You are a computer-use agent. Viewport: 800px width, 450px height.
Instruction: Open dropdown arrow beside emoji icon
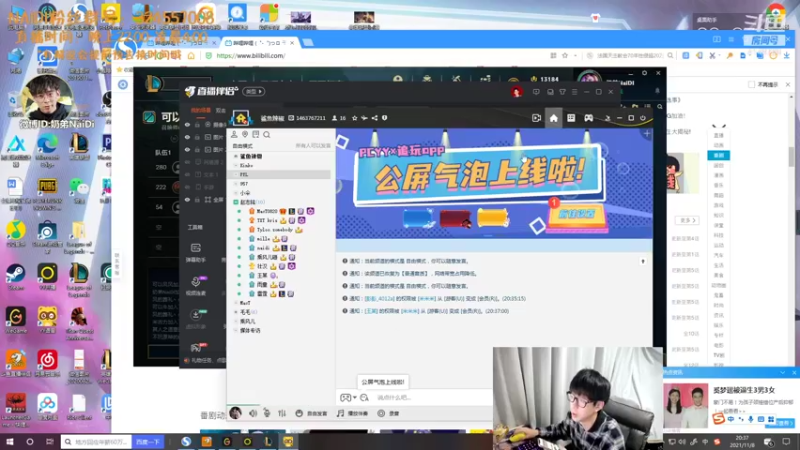pyautogui.click(x=355, y=397)
